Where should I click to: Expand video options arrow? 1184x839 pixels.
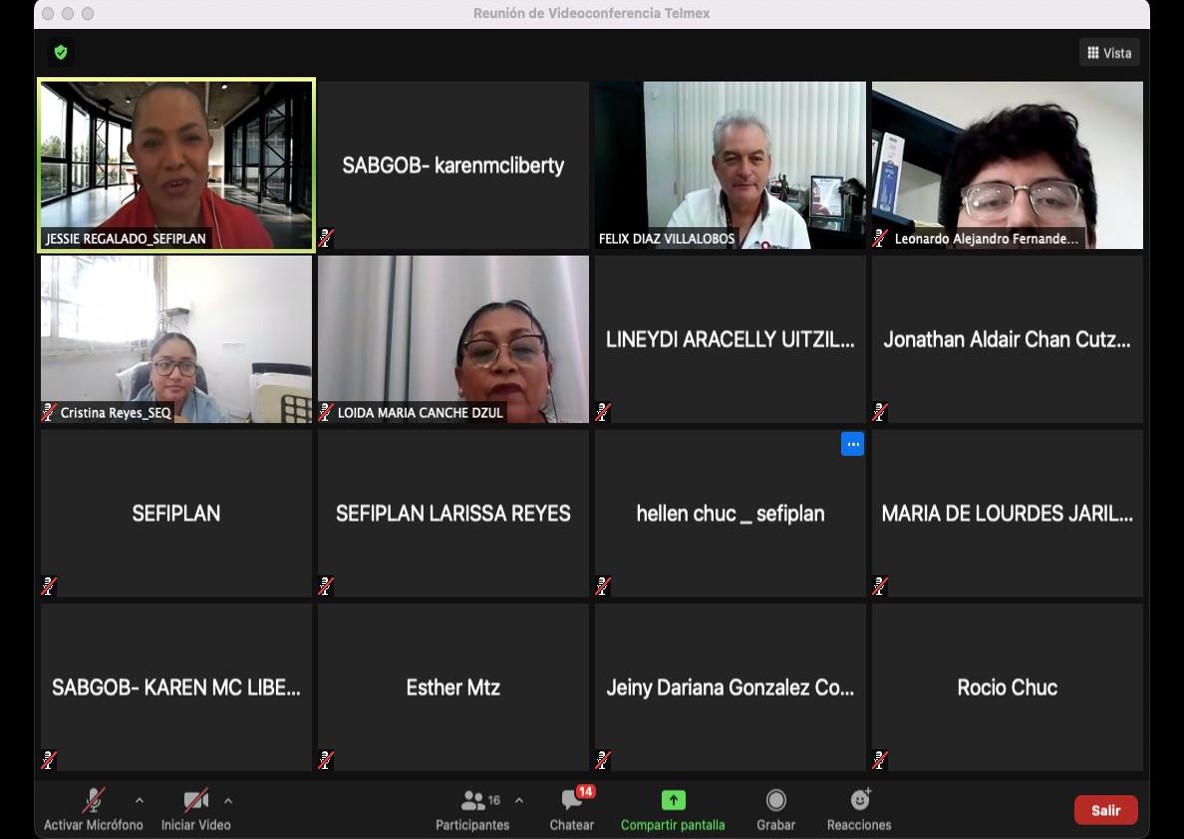point(228,800)
